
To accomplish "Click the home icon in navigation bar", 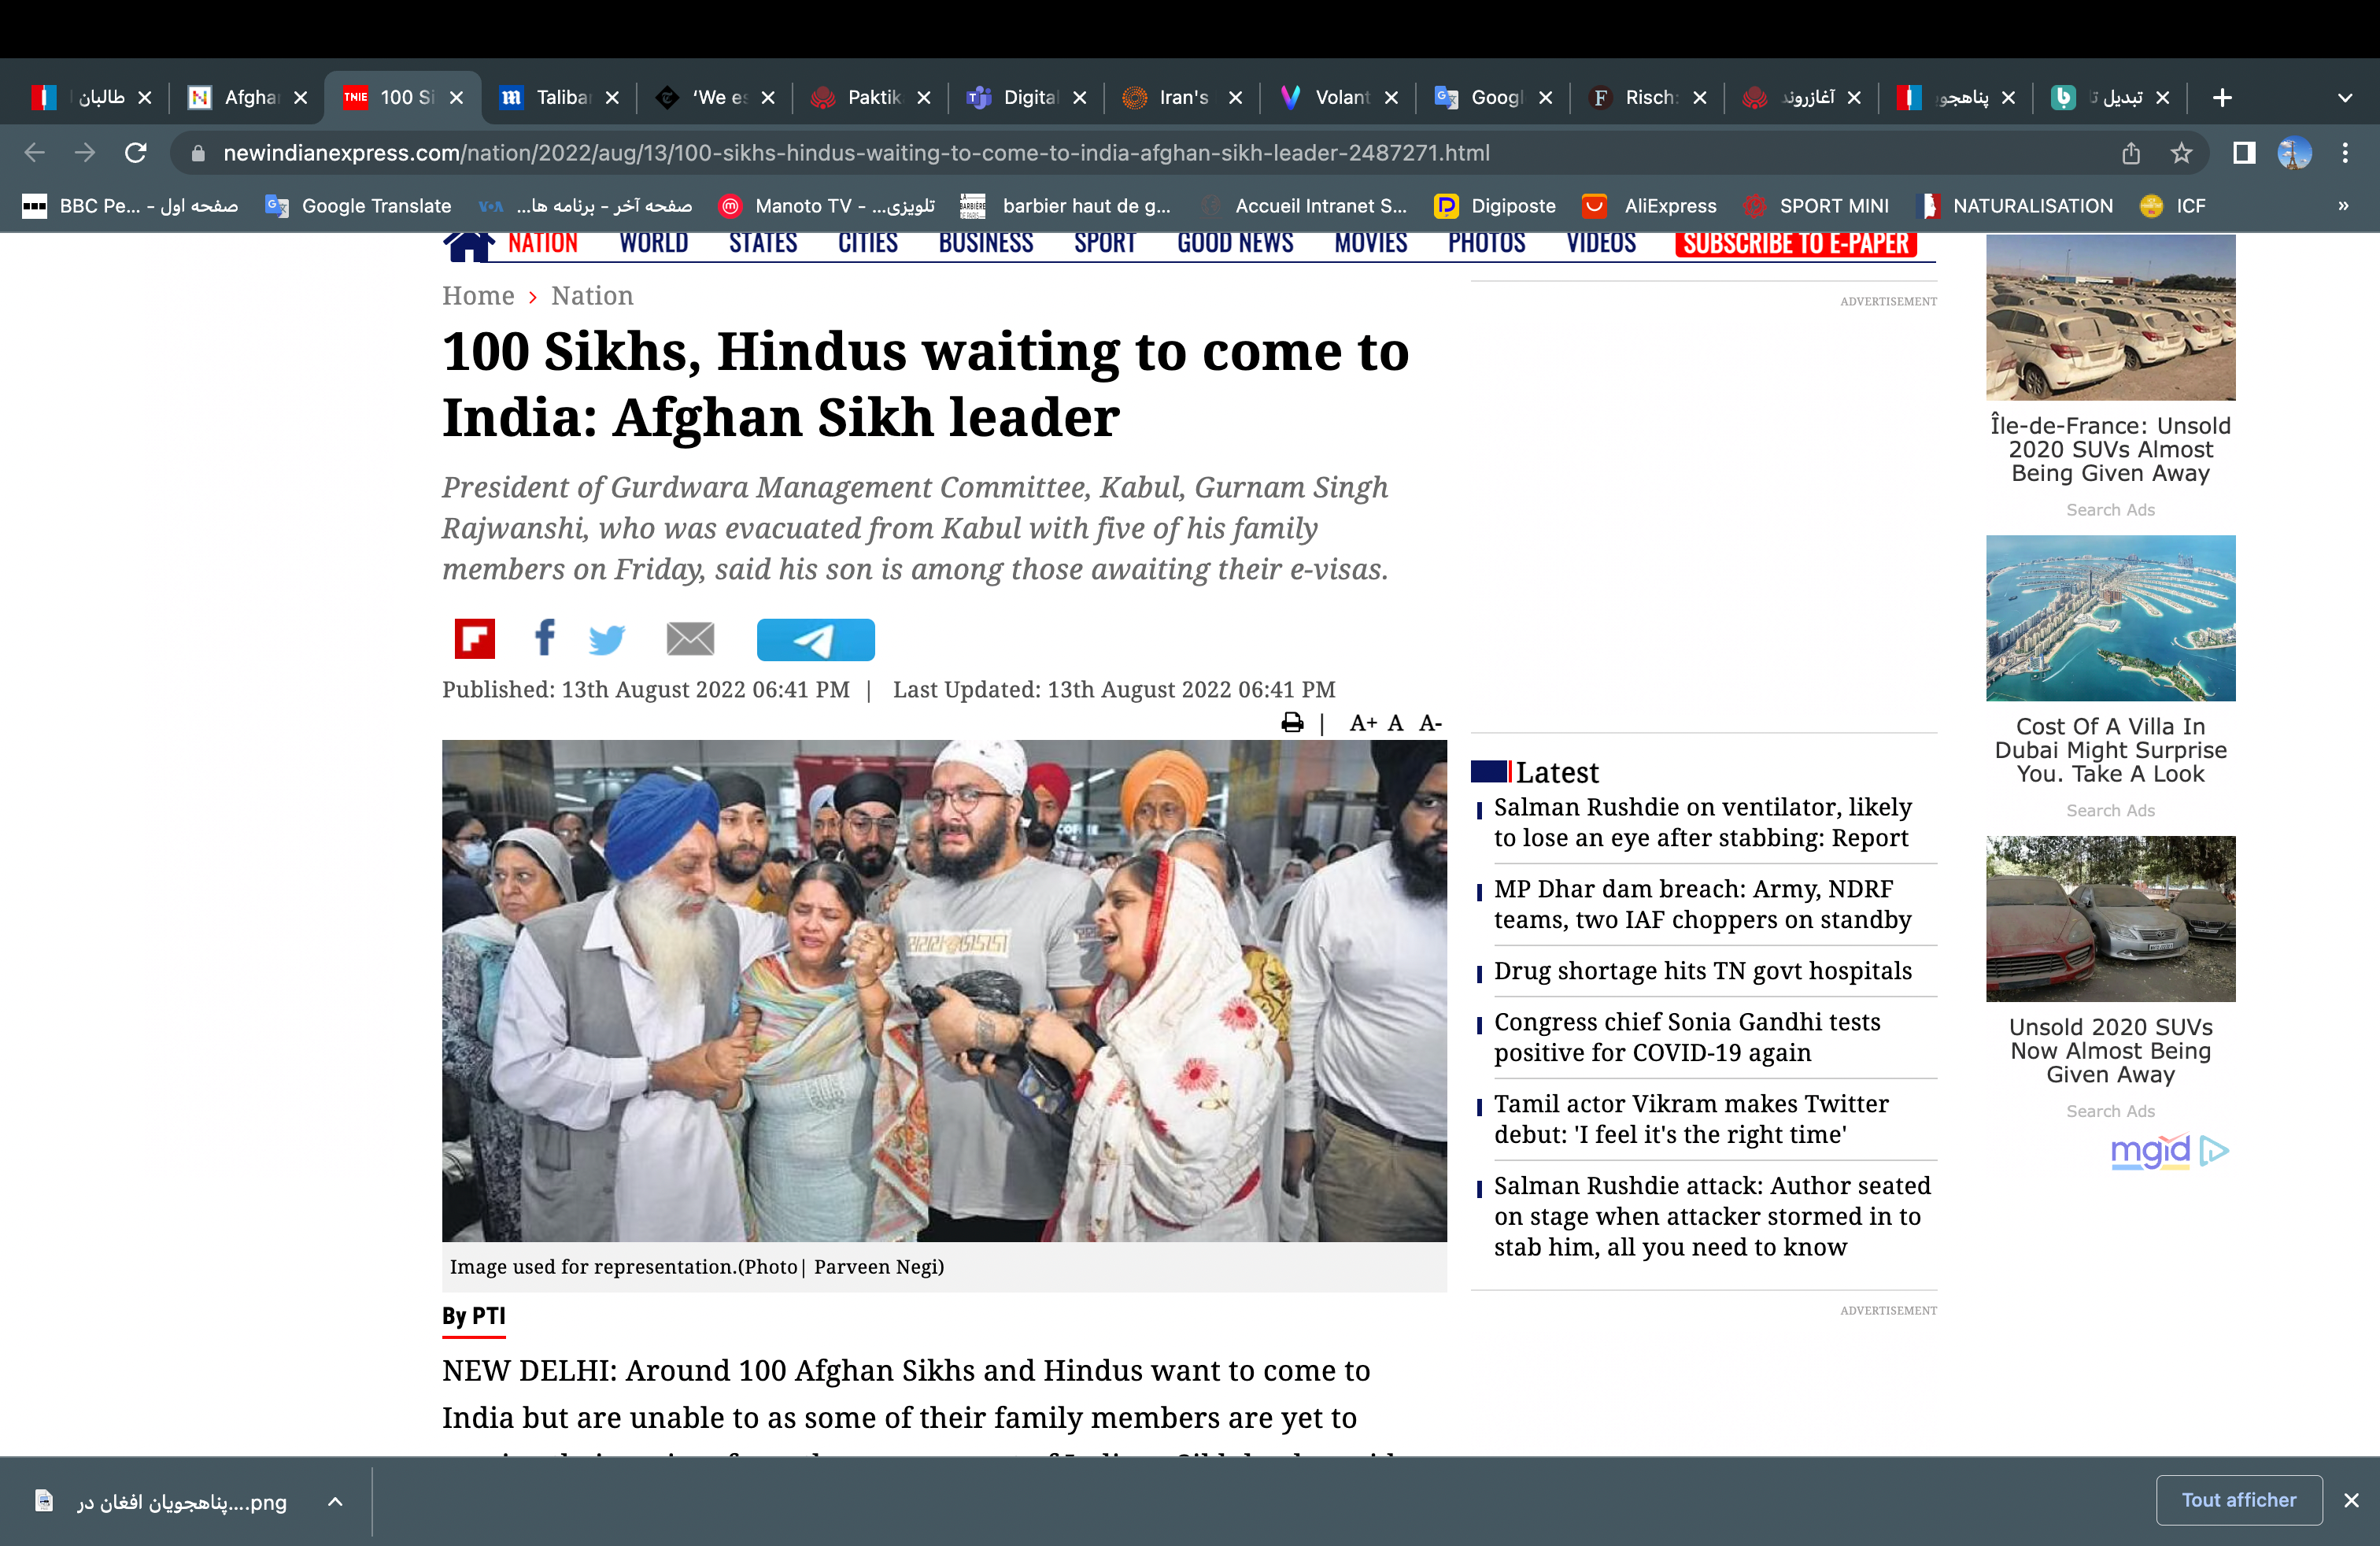I will (x=468, y=245).
